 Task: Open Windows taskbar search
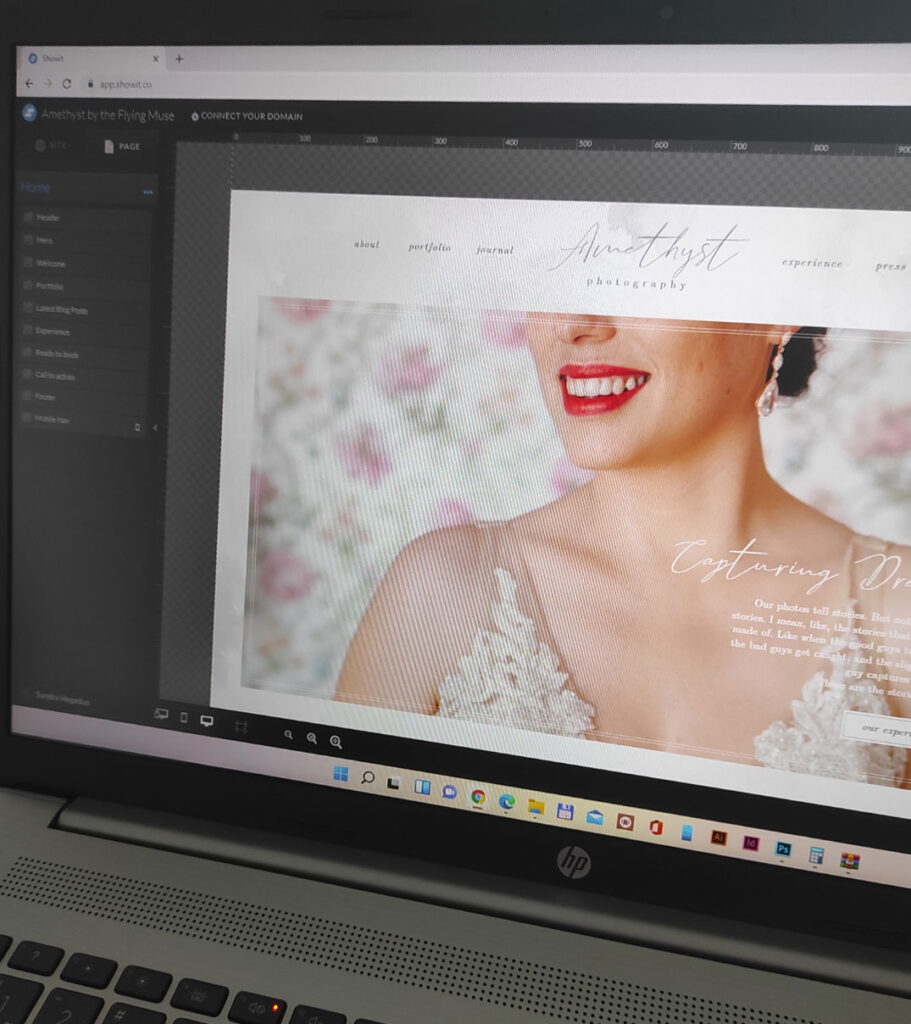(368, 777)
